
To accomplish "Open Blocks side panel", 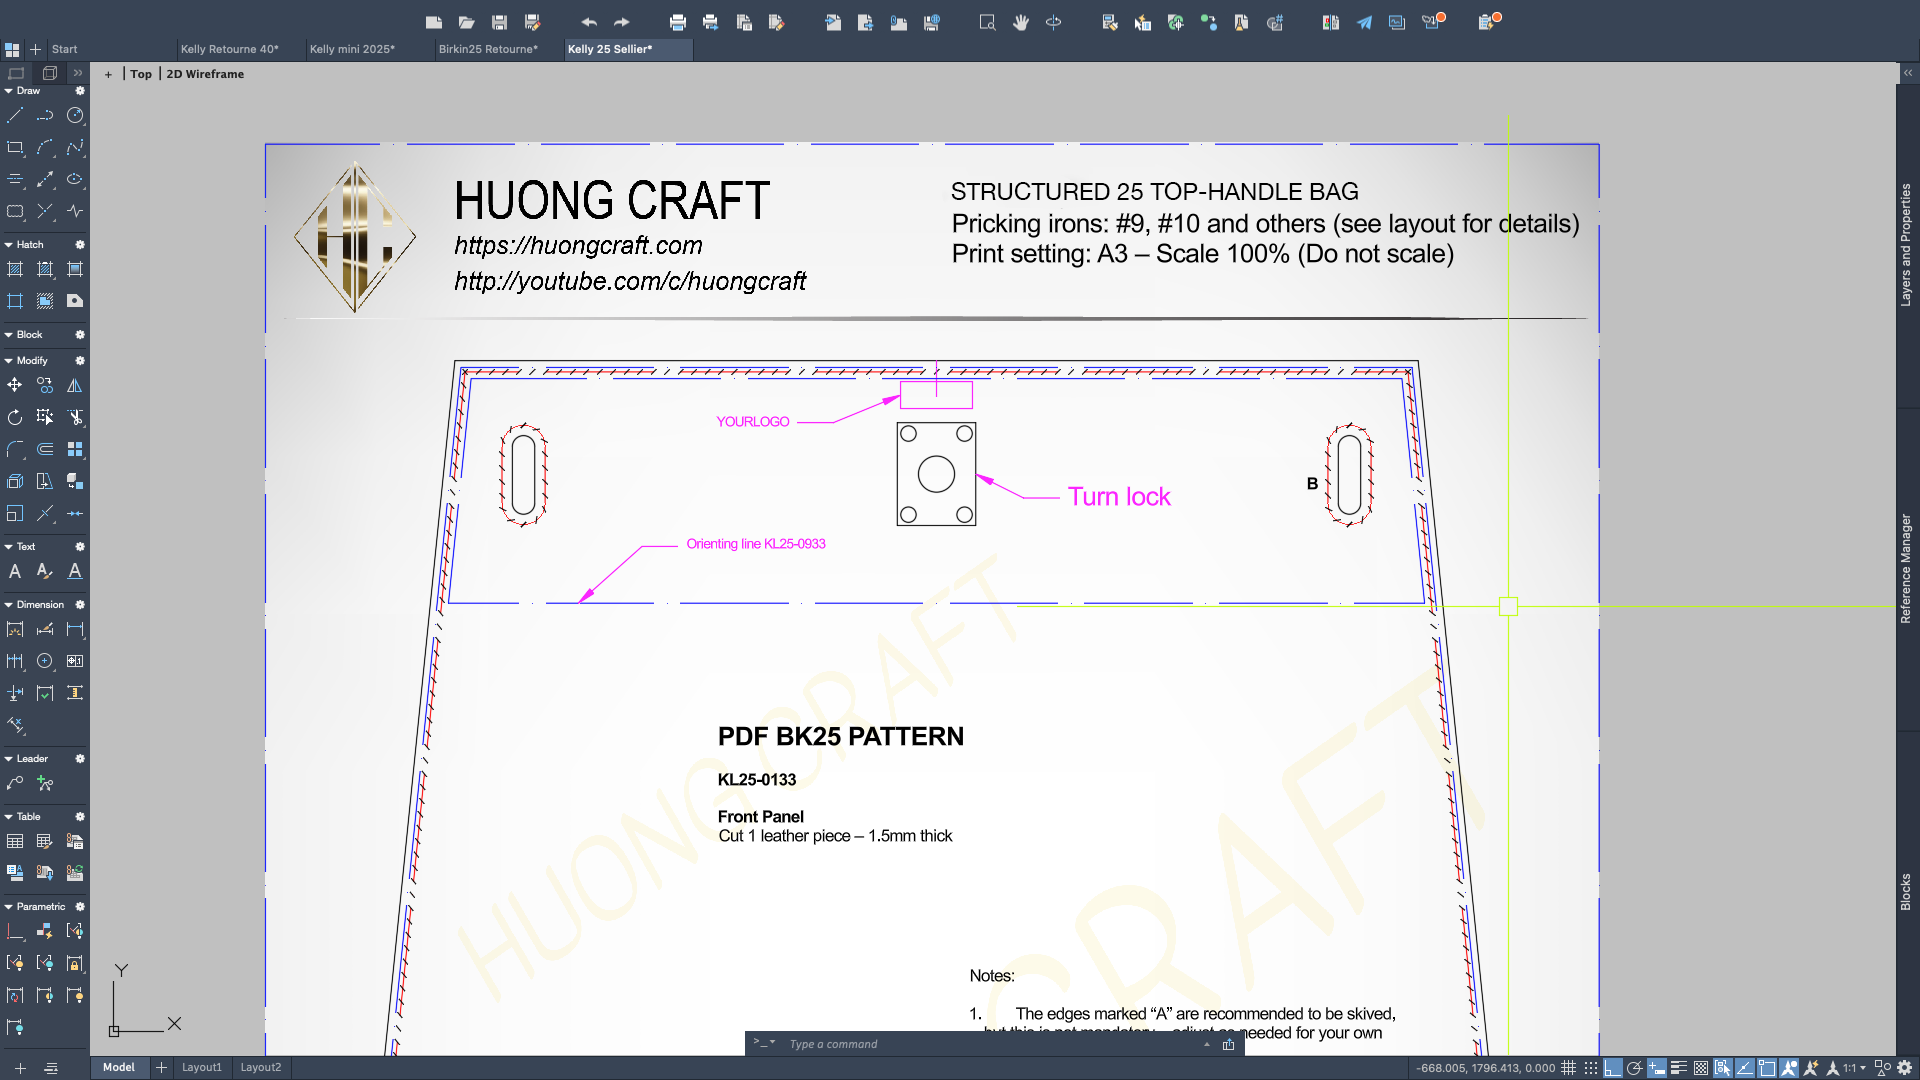I will point(1906,892).
